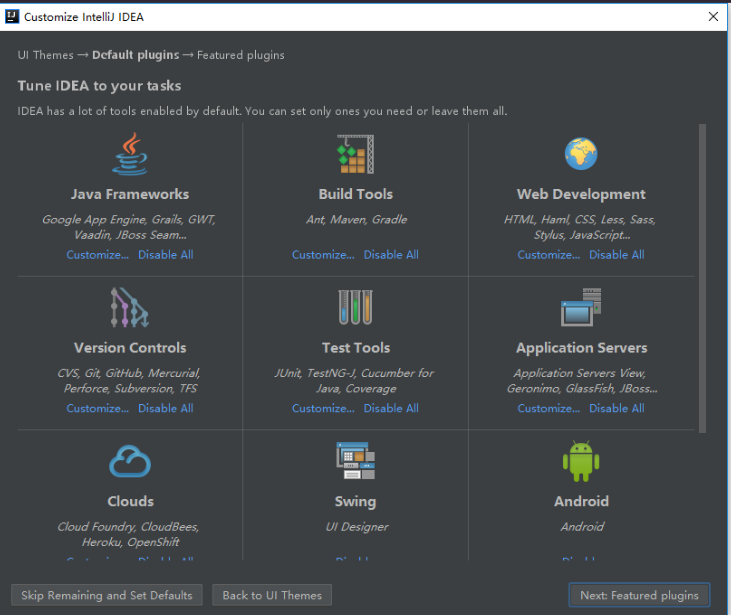Click the vertical scrollbar thumb
Image resolution: width=731 pixels, height=615 pixels.
(x=702, y=278)
